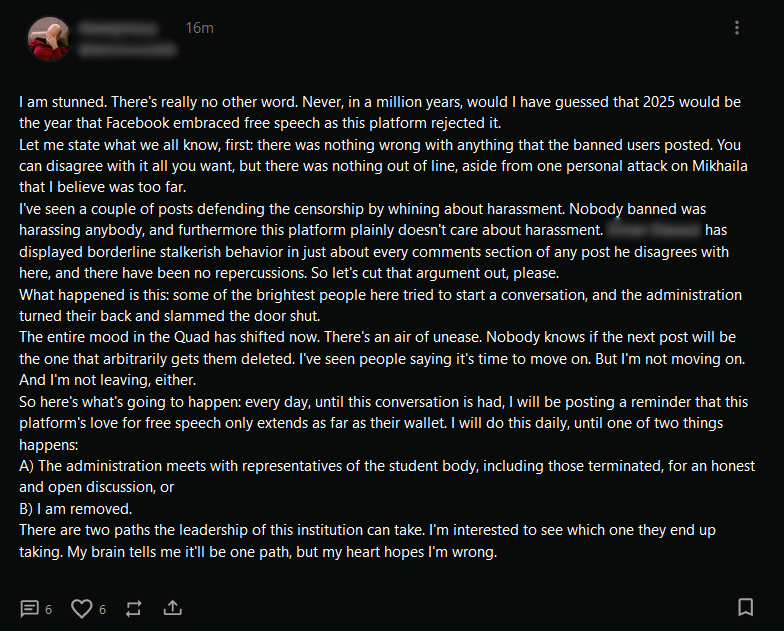Click the line "B) I am removed."
The height and width of the screenshot is (631, 784).
tap(76, 509)
